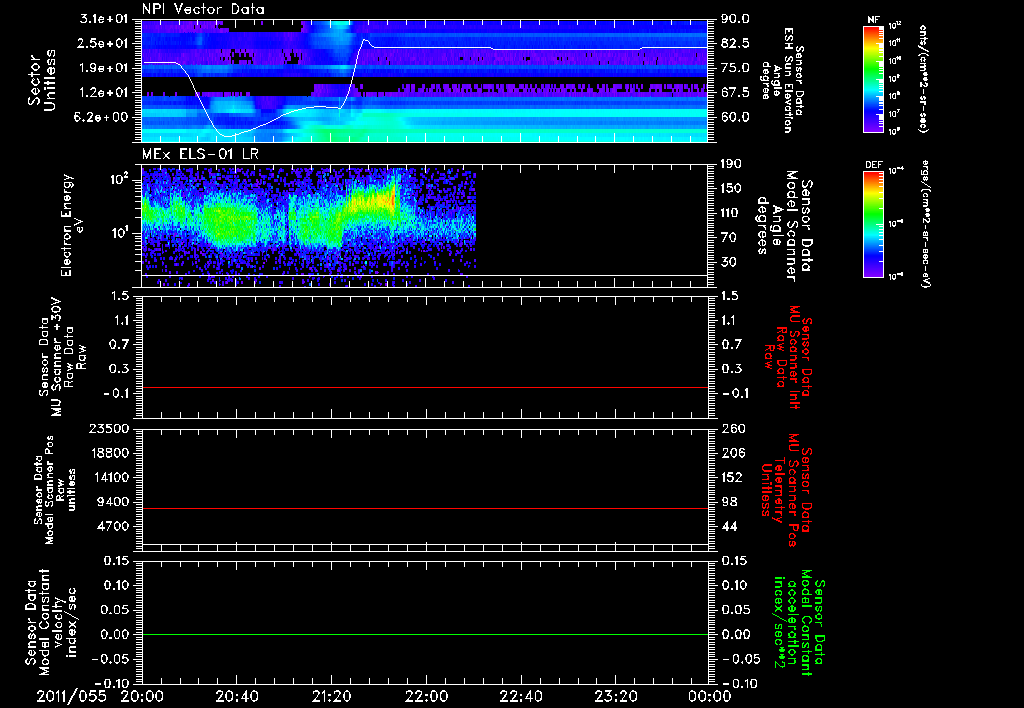Click the "1.9e+01" sector axis tick

pos(104,68)
